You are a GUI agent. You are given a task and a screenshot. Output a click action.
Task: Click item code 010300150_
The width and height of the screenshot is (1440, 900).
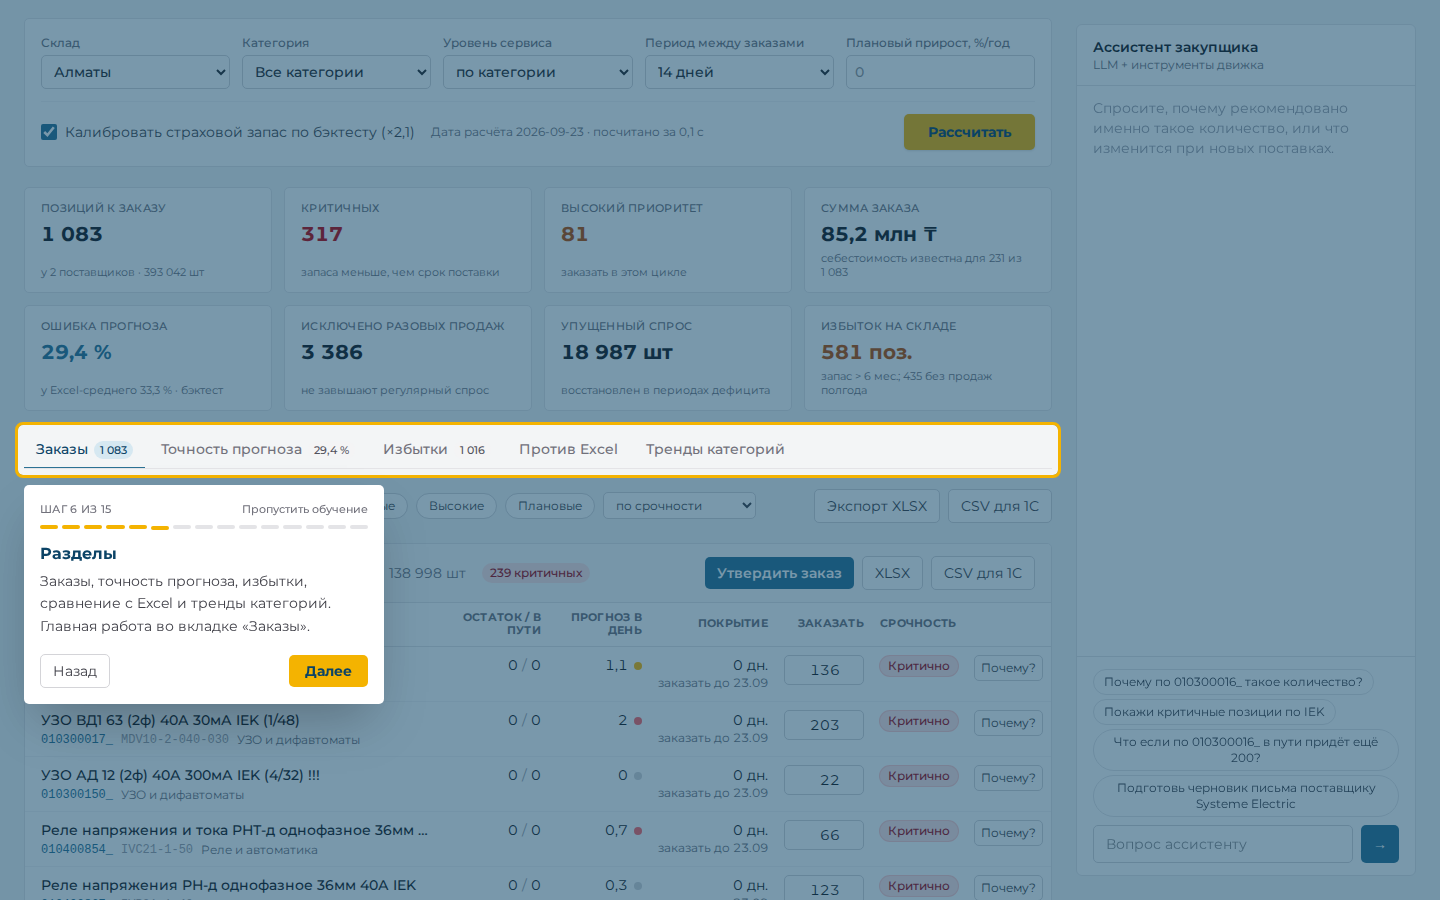pos(77,795)
